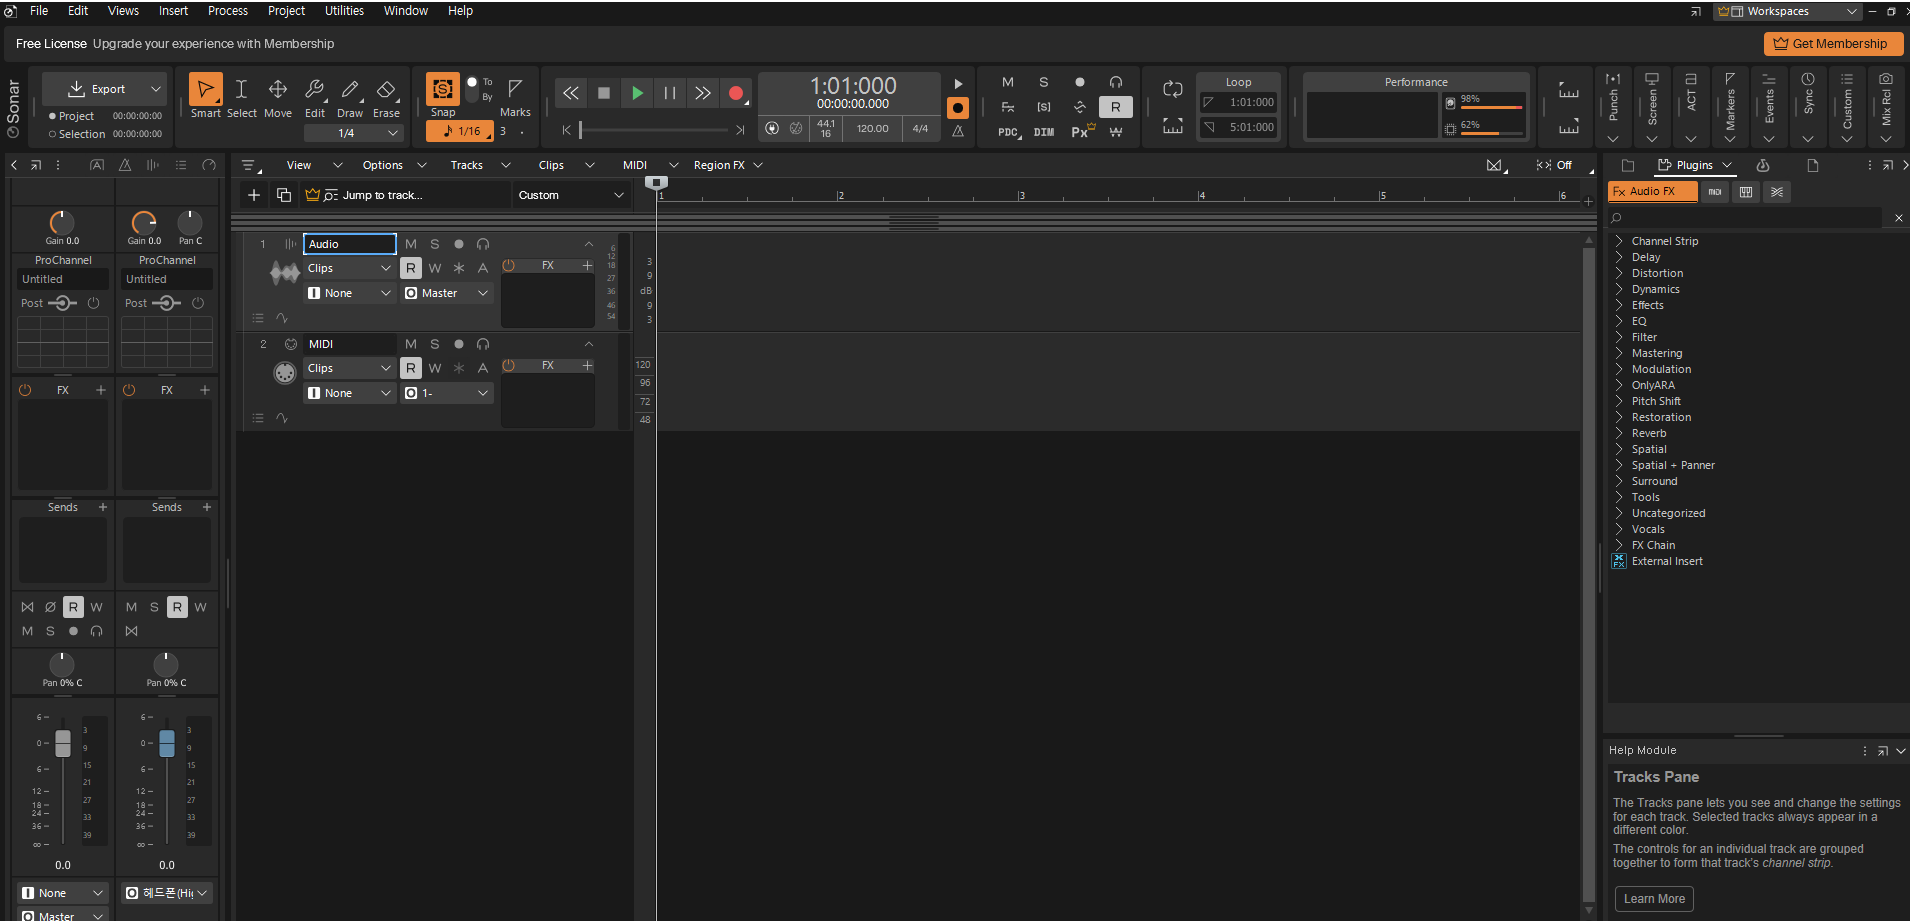Open the Process menu
This screenshot has width=1910, height=921.
click(x=227, y=11)
